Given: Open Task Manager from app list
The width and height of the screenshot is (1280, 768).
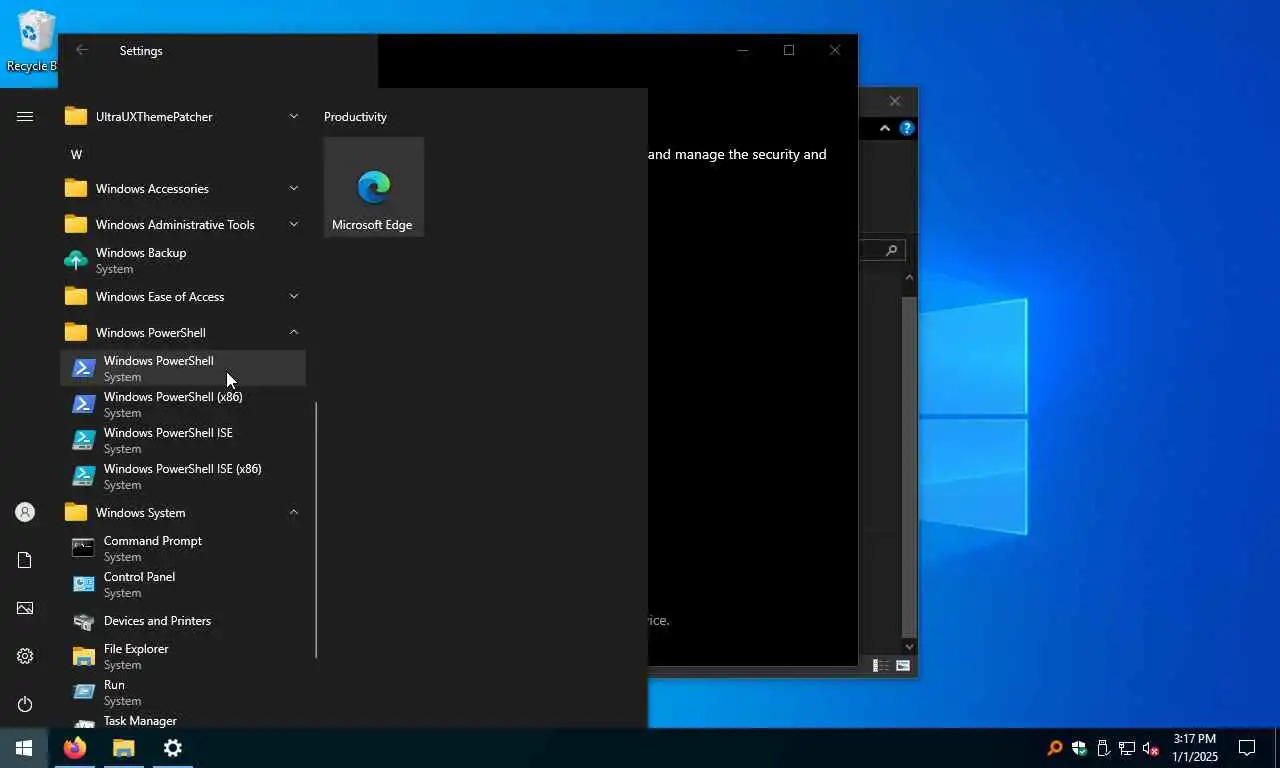Looking at the screenshot, I should 183,720.
